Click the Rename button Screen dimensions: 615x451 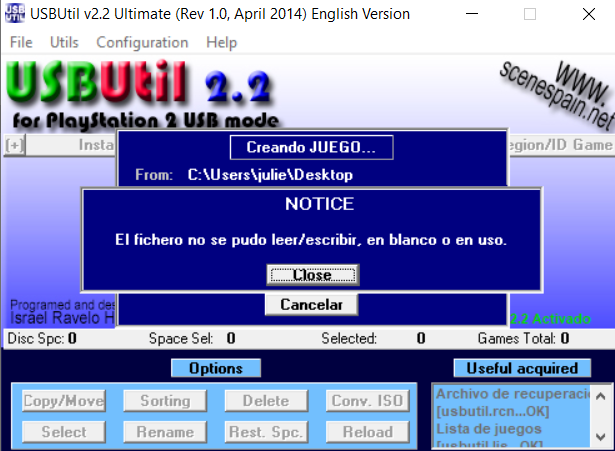point(165,432)
